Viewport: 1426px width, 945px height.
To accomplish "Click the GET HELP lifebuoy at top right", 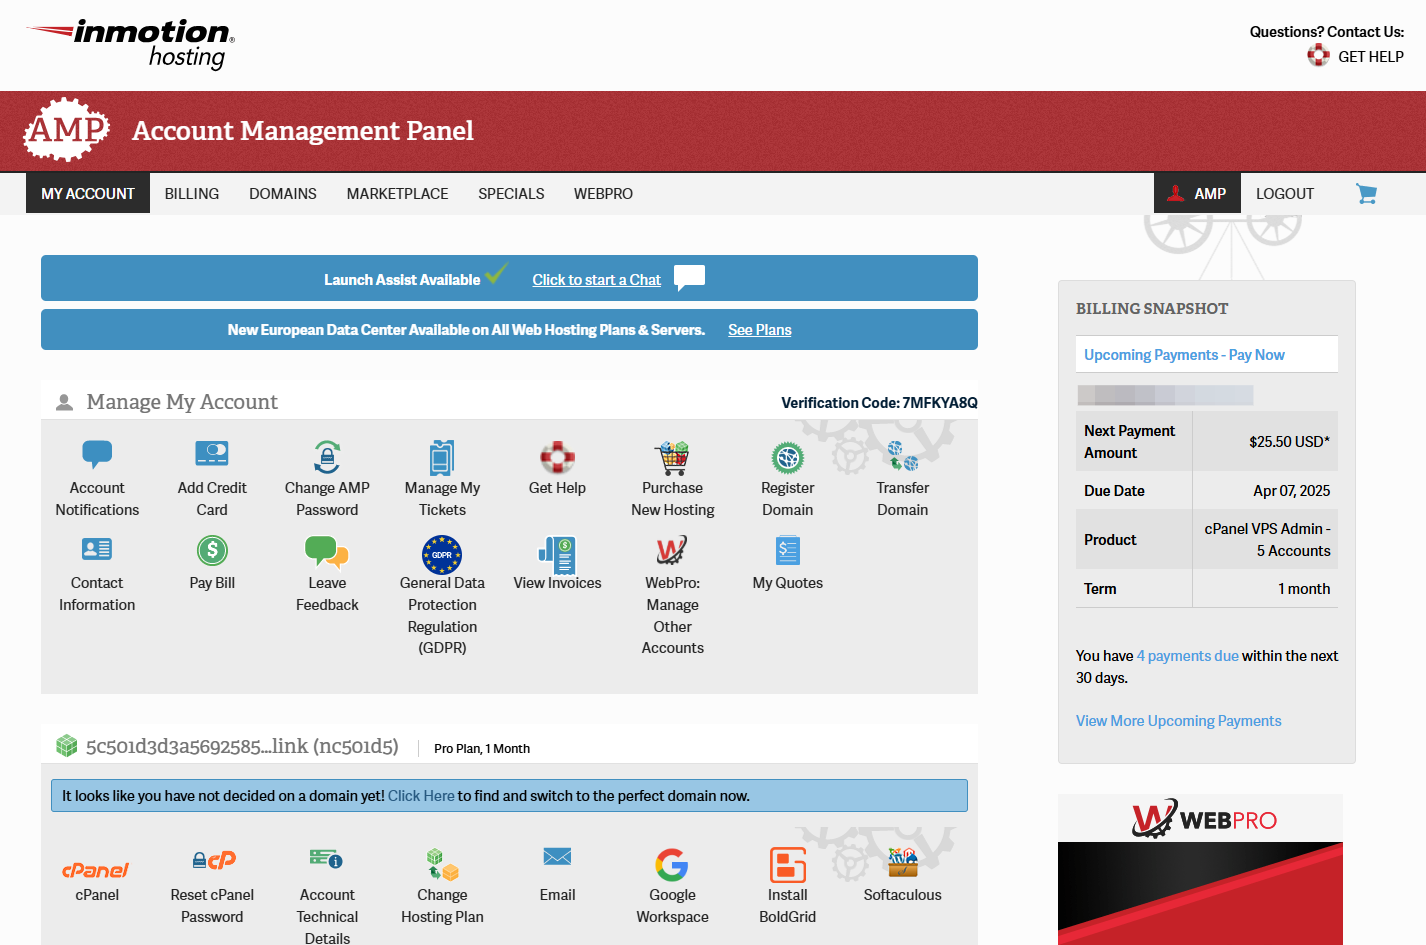I will (x=1318, y=55).
